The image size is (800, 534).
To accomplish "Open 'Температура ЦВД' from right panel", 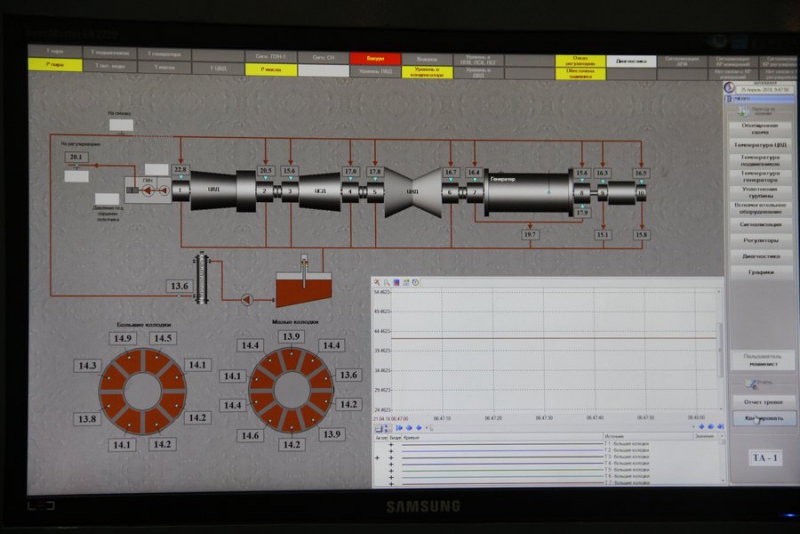I will [x=761, y=144].
